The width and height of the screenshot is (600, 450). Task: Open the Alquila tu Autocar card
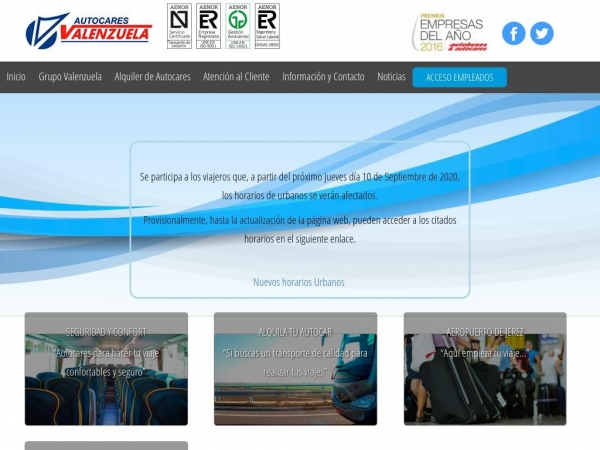(x=295, y=369)
